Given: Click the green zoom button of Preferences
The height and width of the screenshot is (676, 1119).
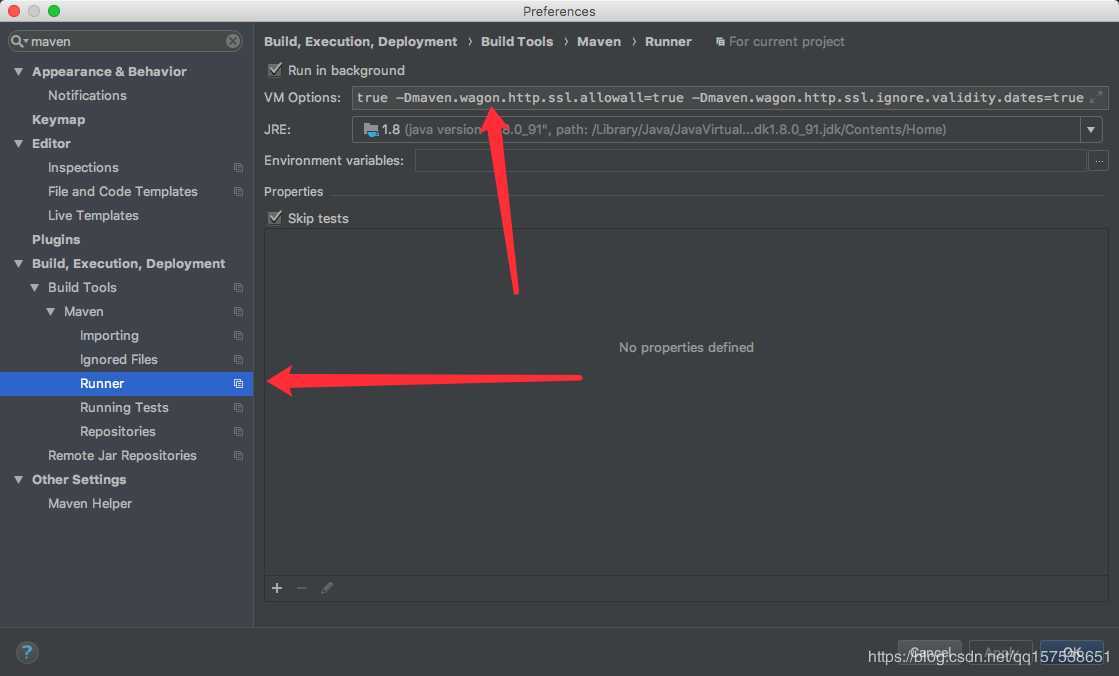Looking at the screenshot, I should 54,11.
